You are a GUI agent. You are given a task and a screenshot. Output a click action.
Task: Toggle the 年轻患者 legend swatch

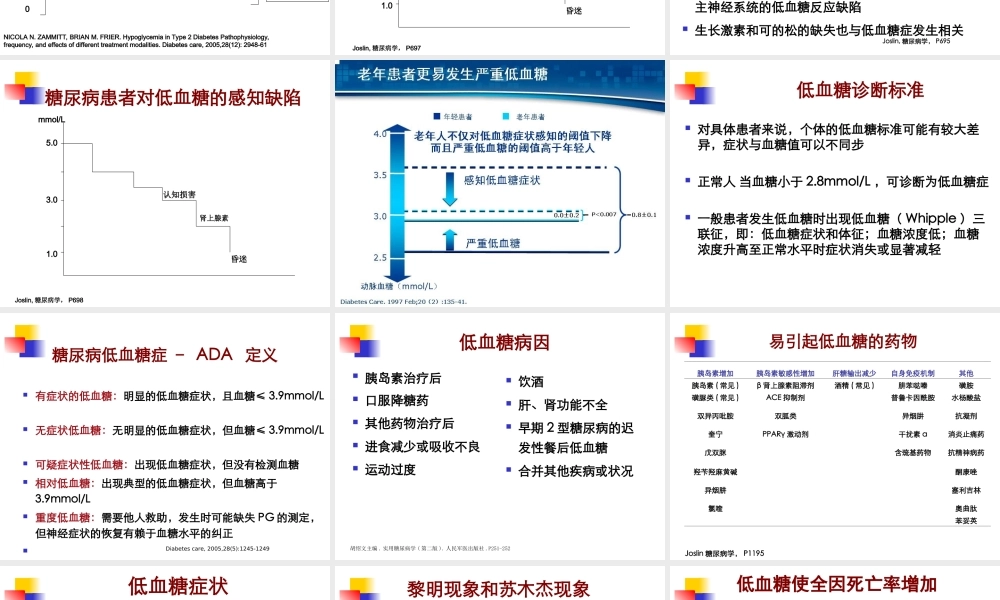[x=436, y=115]
